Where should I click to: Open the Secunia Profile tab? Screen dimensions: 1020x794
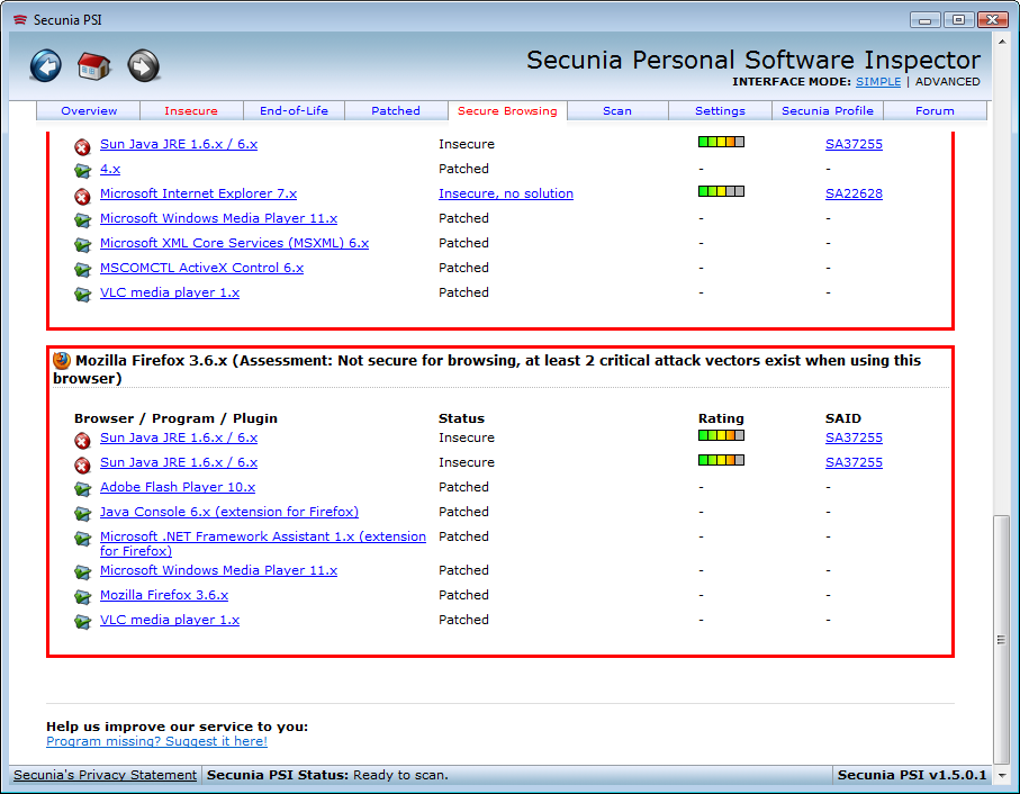pyautogui.click(x=827, y=111)
